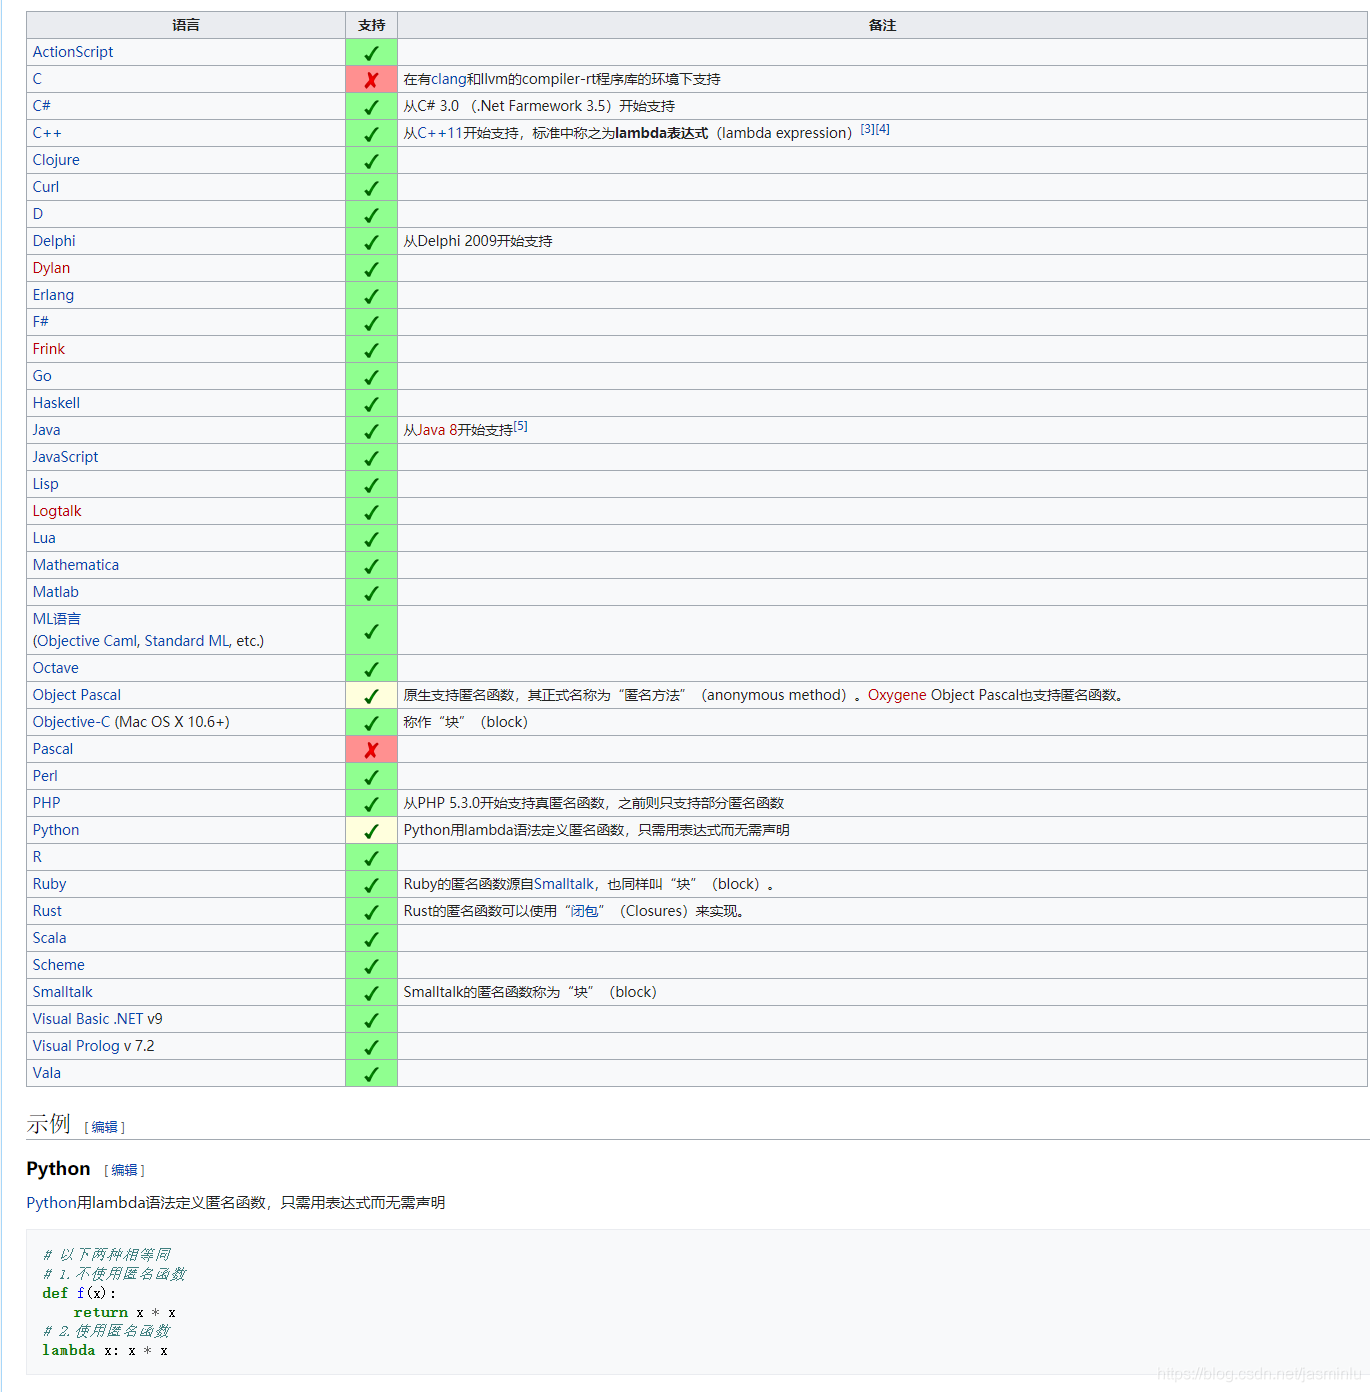1370x1392 pixels.
Task: Click 编辑 beside the 示例 heading
Action: (x=104, y=1127)
